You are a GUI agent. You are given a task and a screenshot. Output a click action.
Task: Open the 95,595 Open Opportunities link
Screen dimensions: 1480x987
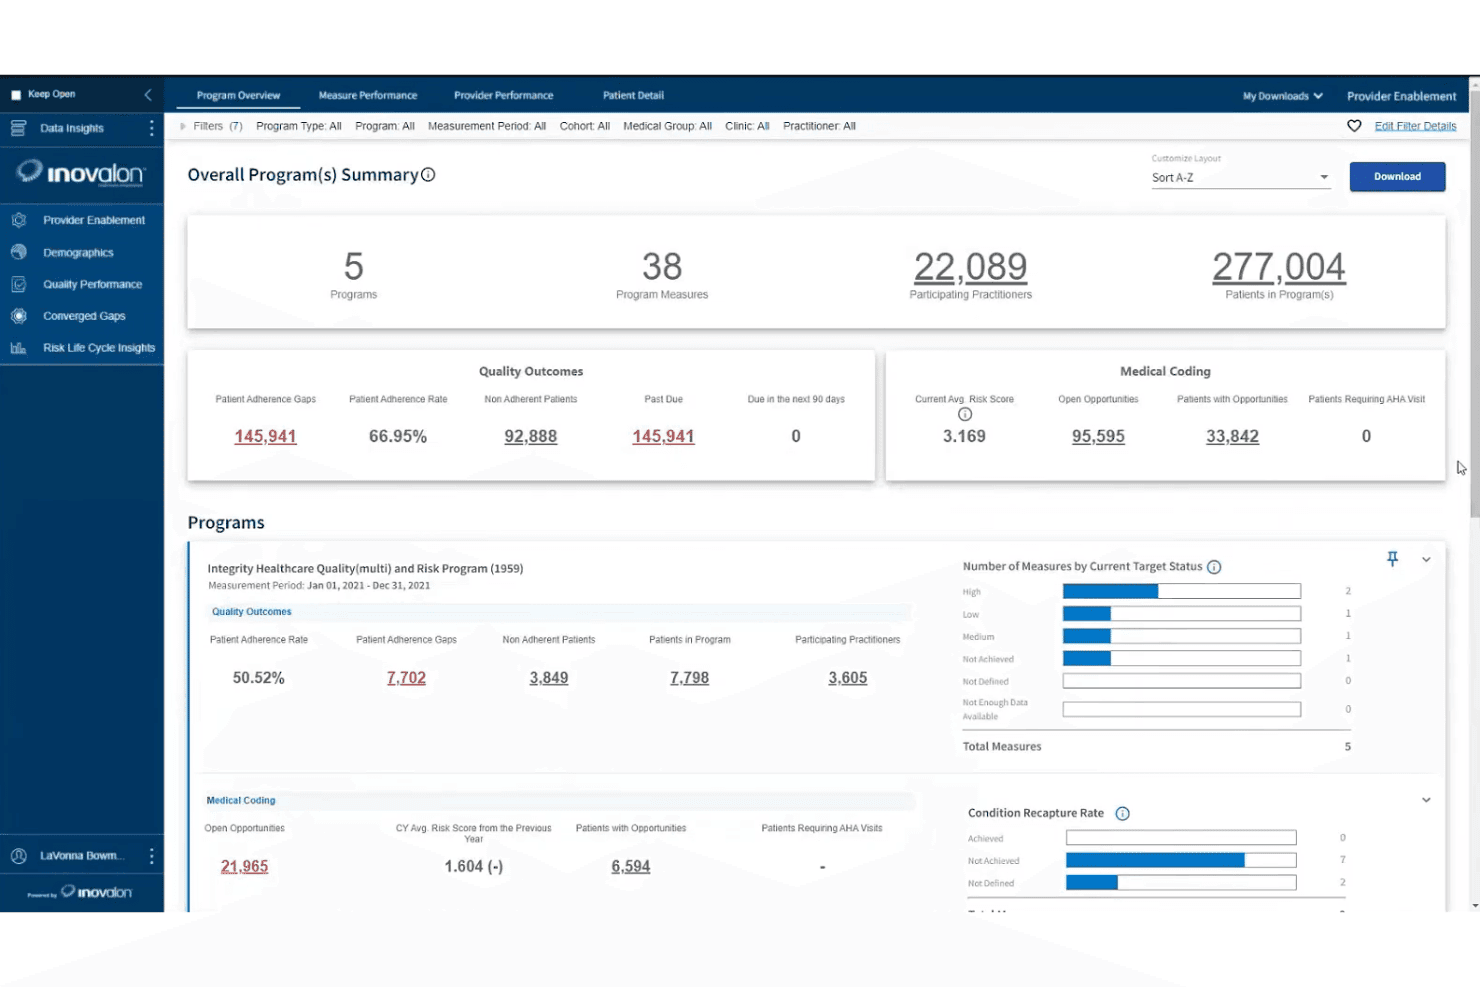(x=1098, y=437)
